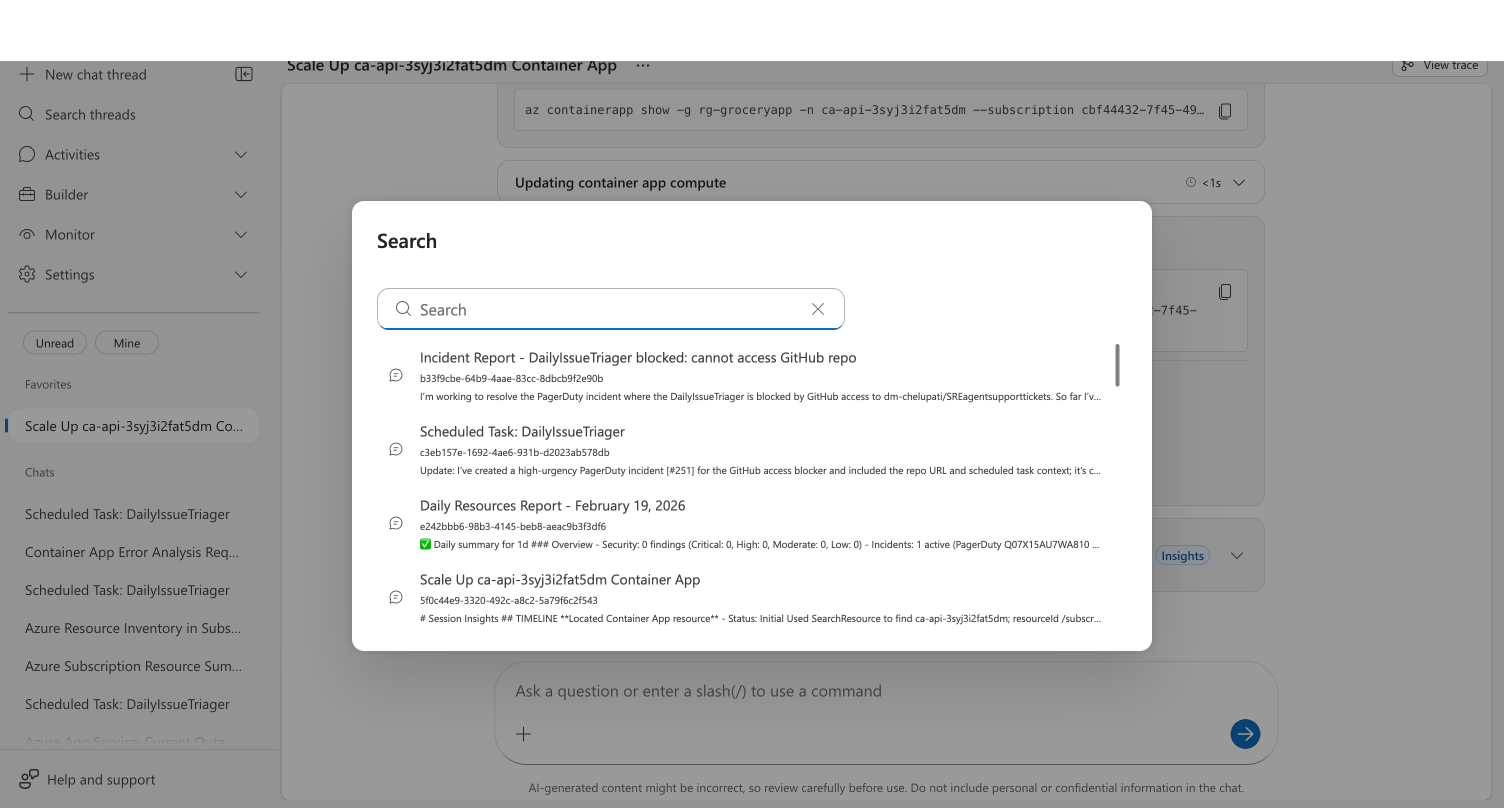Viewport: 1504px width, 808px height.
Task: Open Daily Resources Report February 19 result
Action: [x=745, y=524]
